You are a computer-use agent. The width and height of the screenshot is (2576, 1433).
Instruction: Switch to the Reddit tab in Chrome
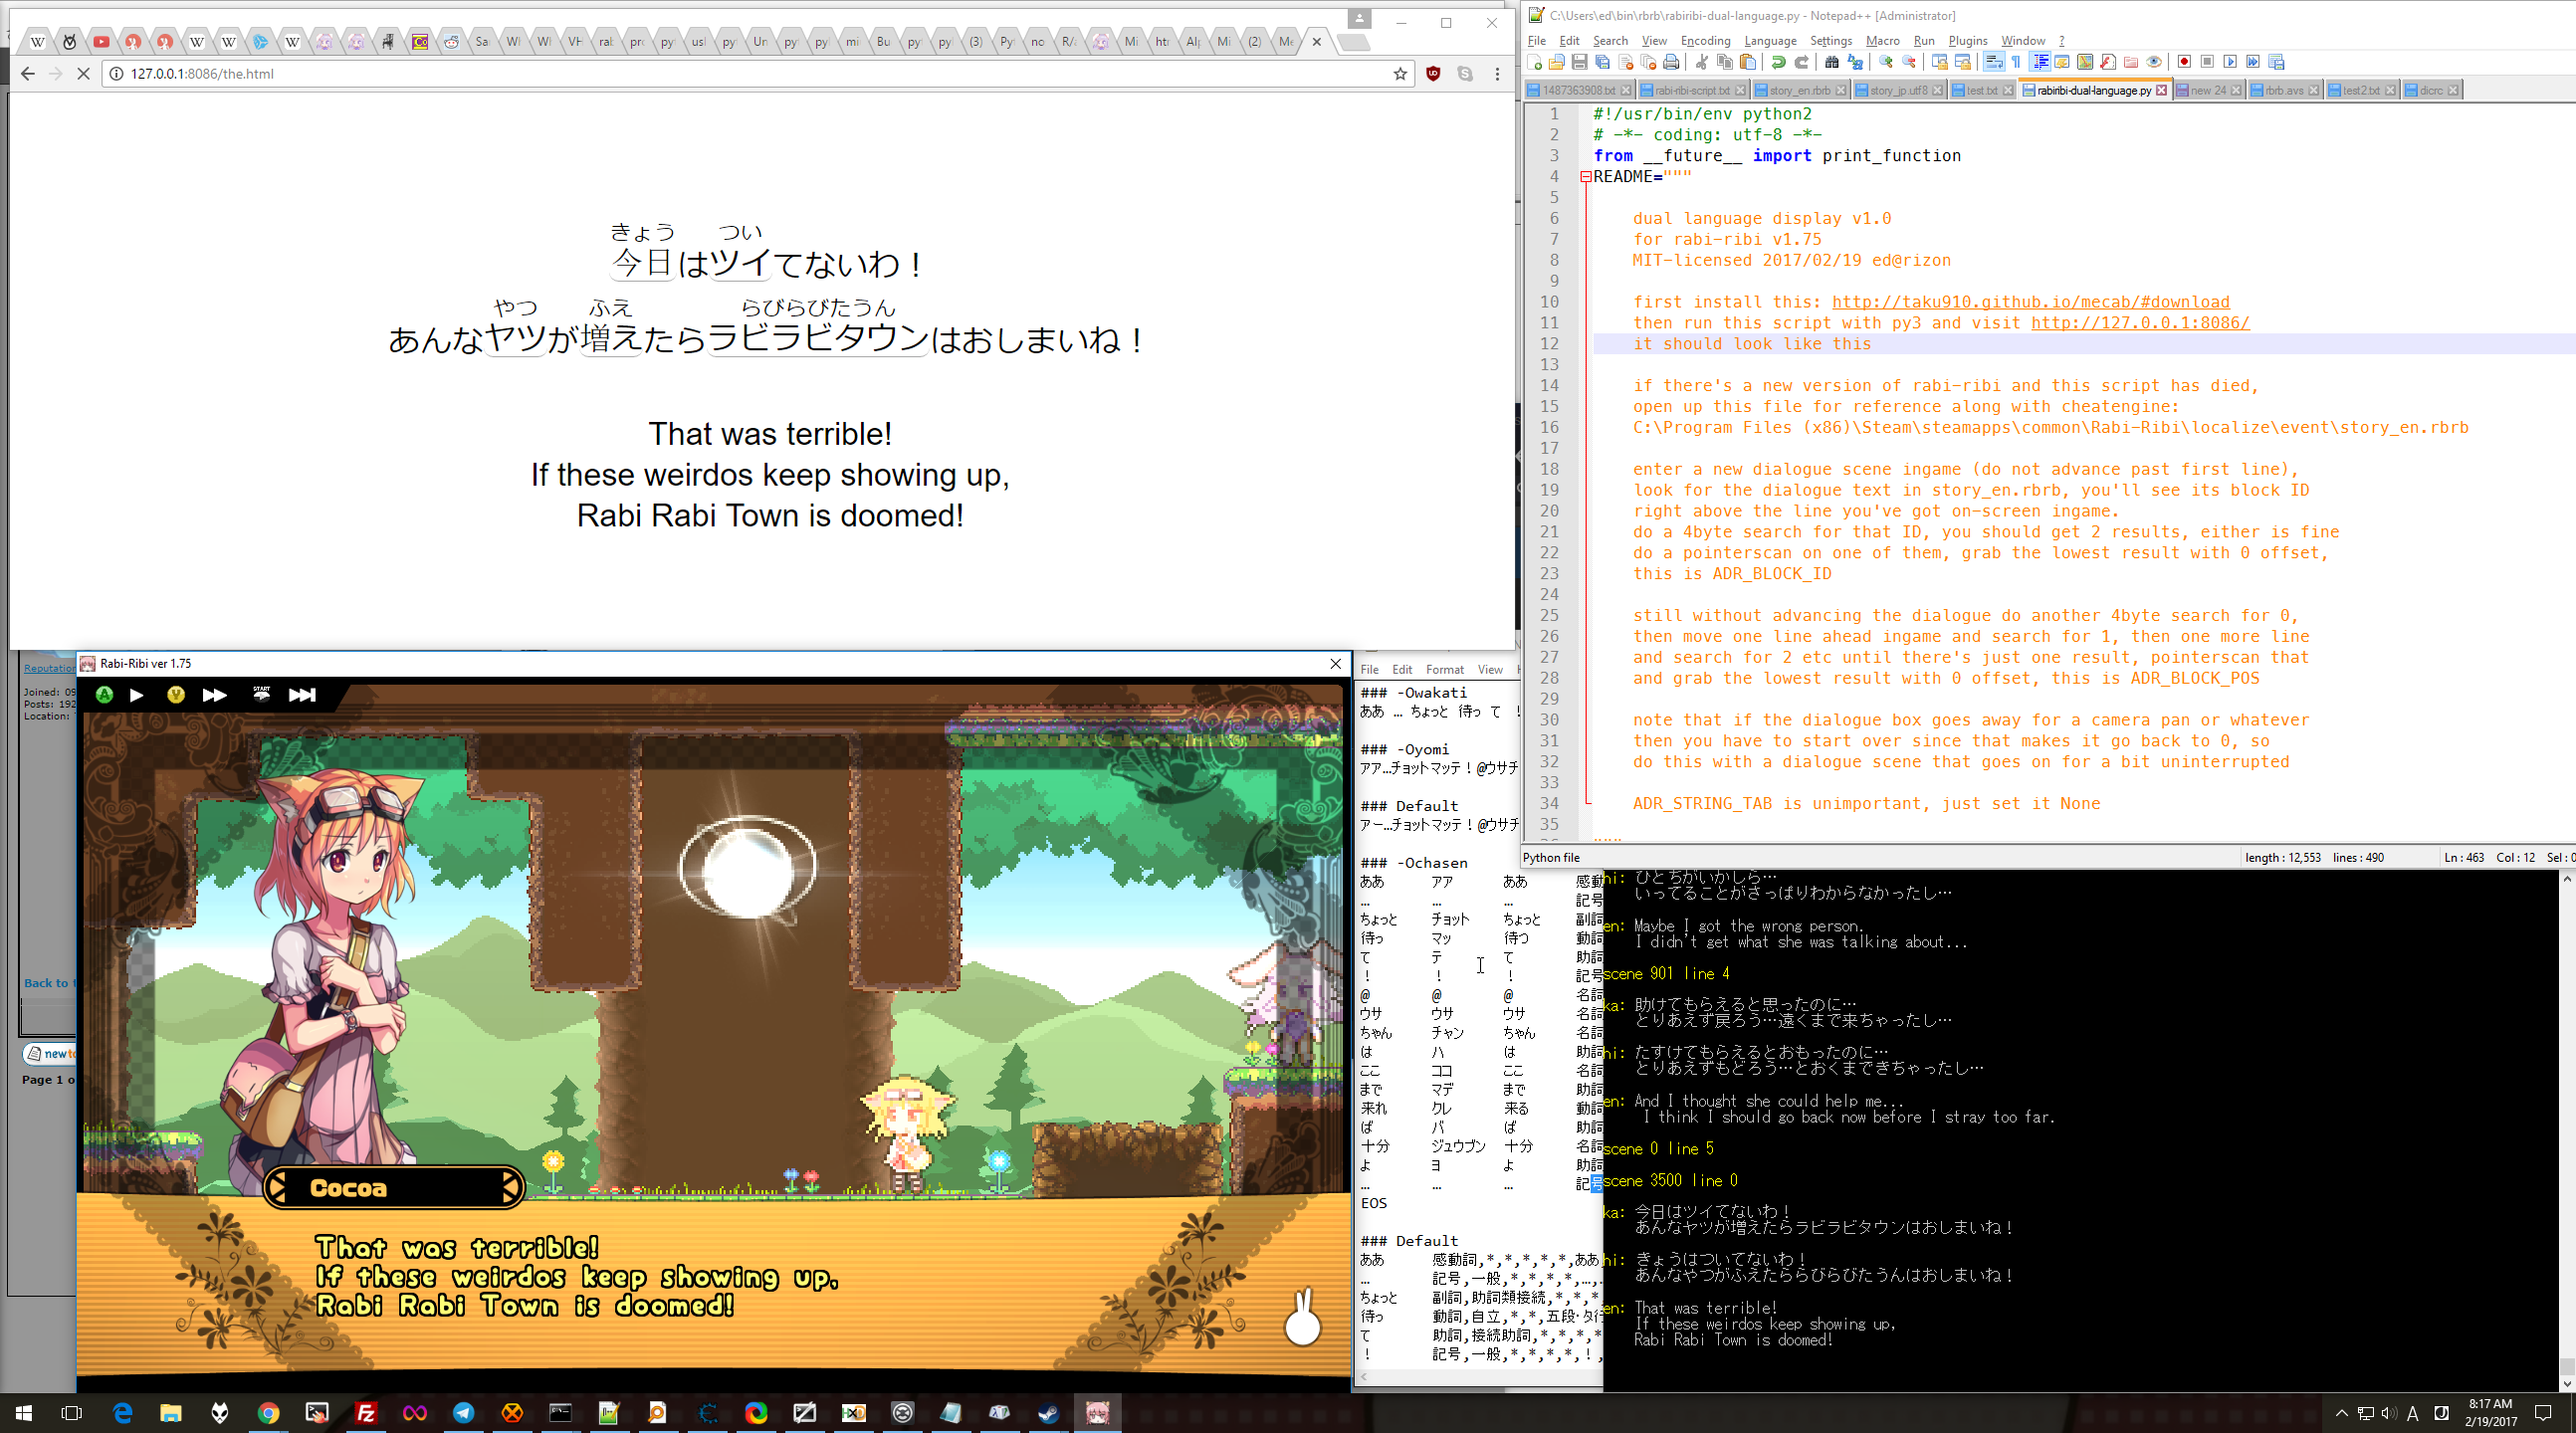(452, 42)
